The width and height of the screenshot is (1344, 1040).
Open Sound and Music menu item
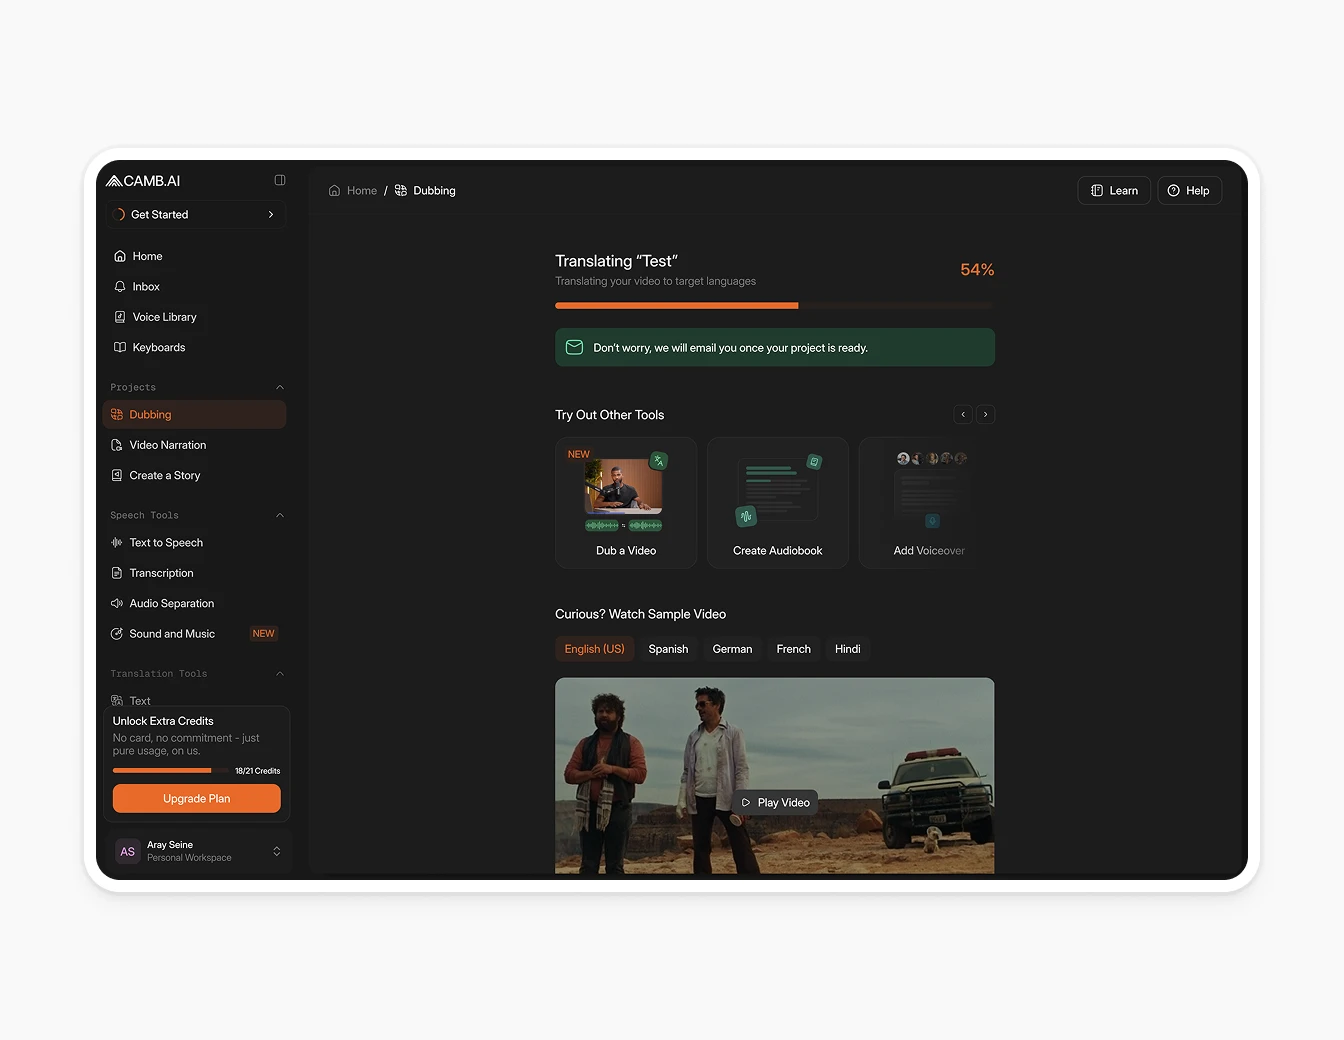tap(172, 634)
